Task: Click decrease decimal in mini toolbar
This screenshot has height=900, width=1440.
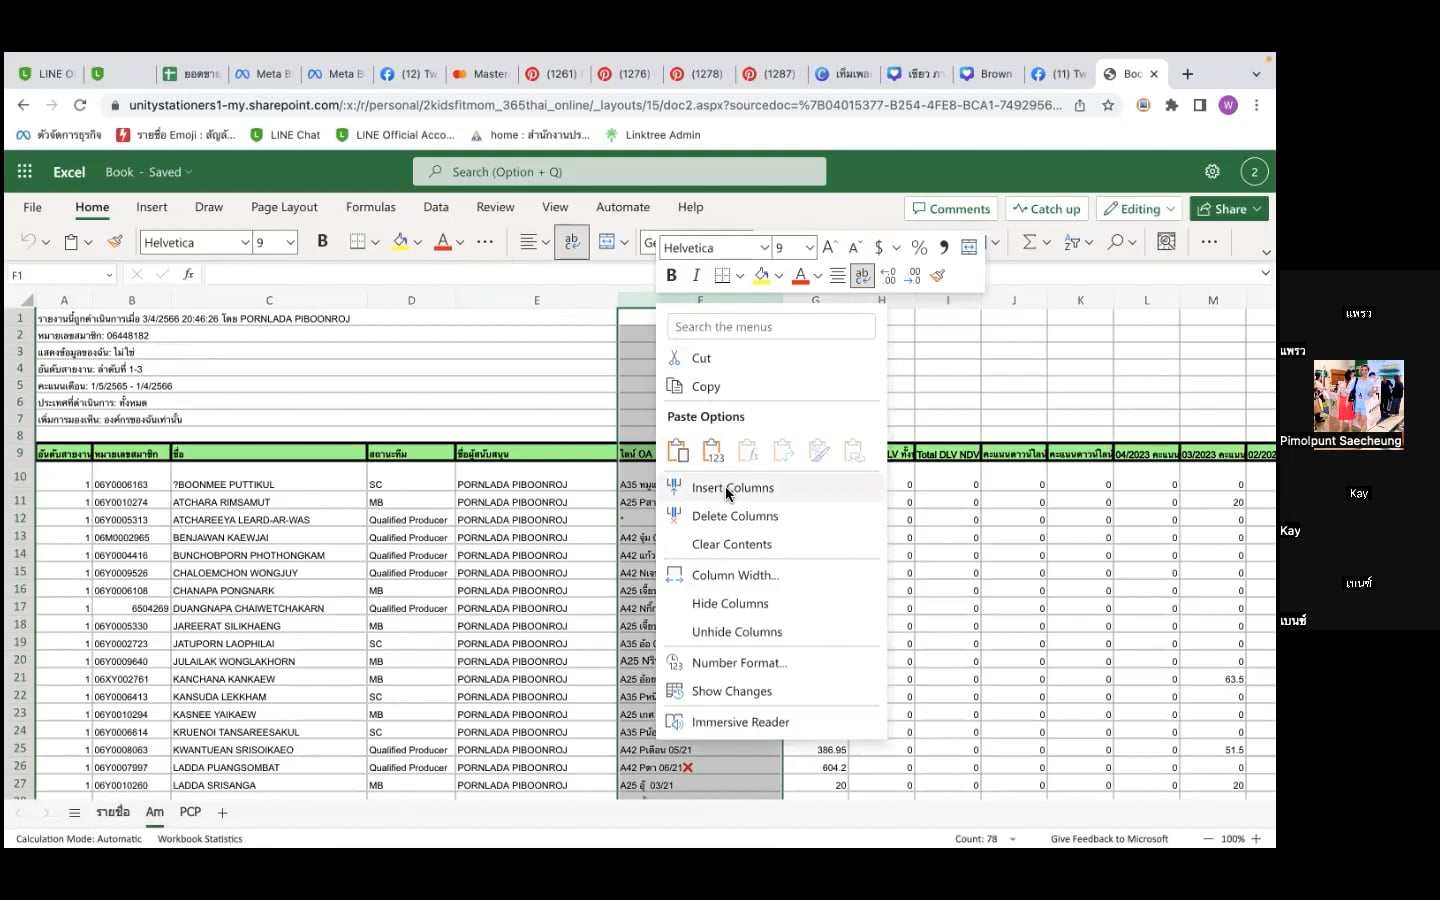Action: pyautogui.click(x=913, y=276)
